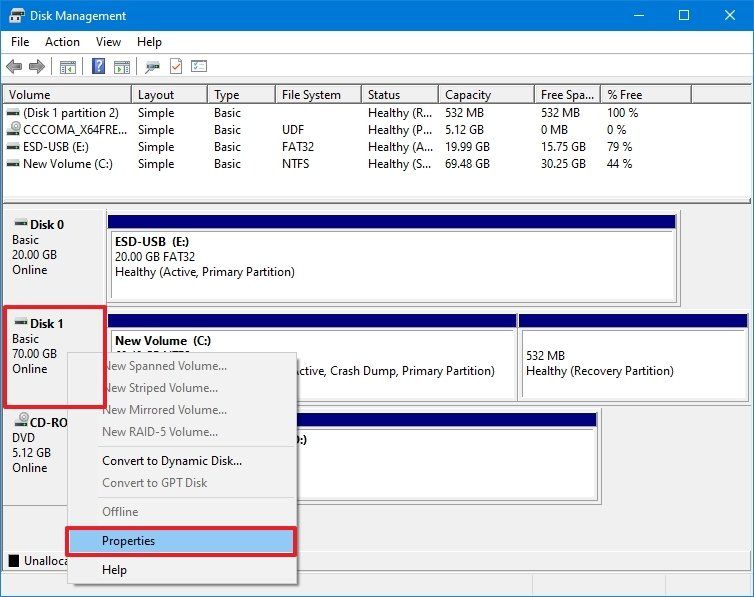Sort by the Layout column header
Viewport: 754px width, 597px height.
[x=170, y=95]
